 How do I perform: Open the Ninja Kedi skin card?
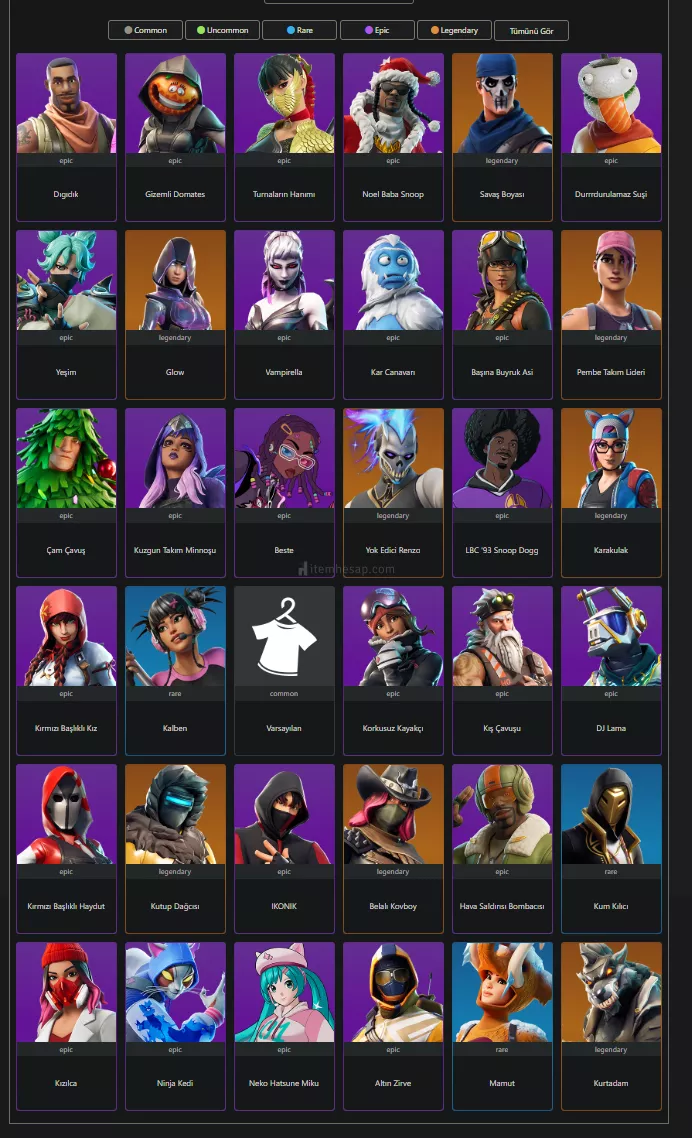[x=175, y=1026]
